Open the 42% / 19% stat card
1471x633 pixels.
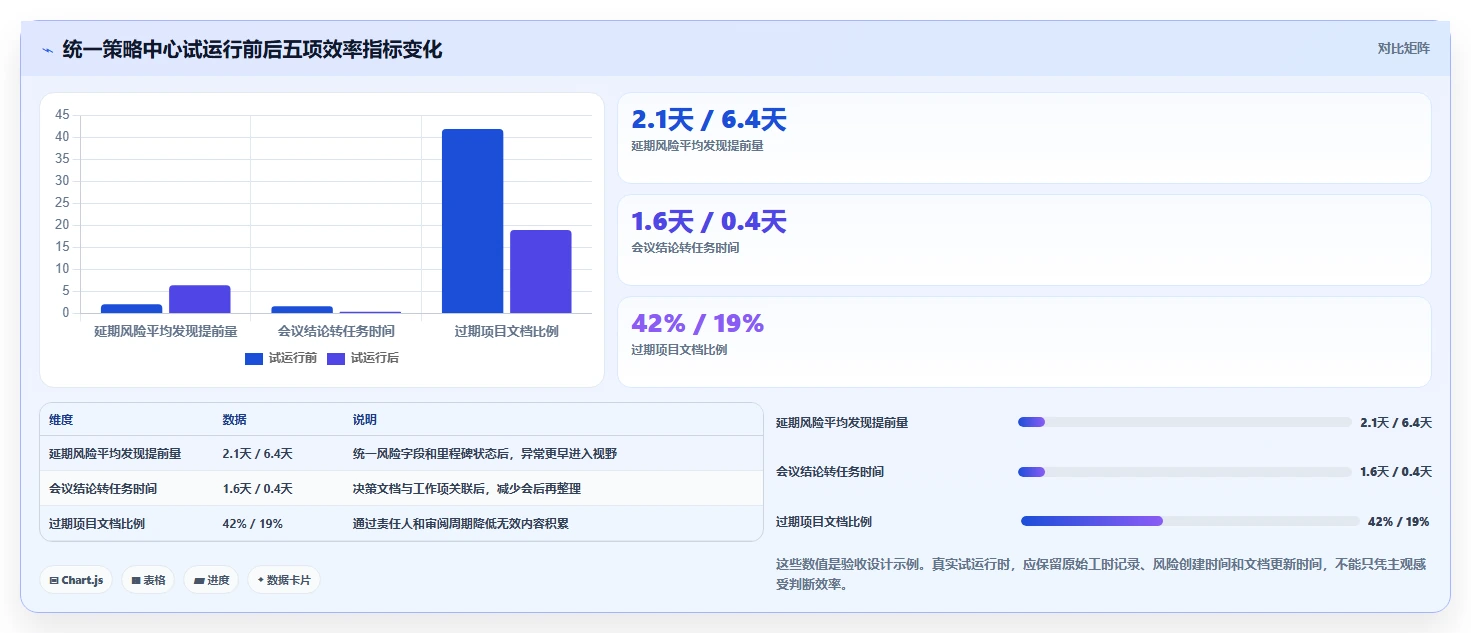coord(1024,342)
